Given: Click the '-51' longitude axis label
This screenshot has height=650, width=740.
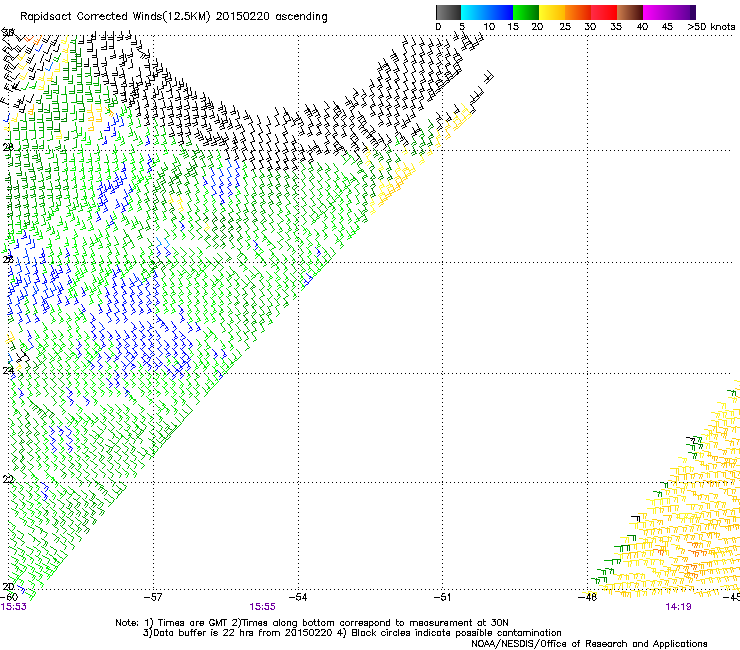Looking at the screenshot, I should (442, 597).
